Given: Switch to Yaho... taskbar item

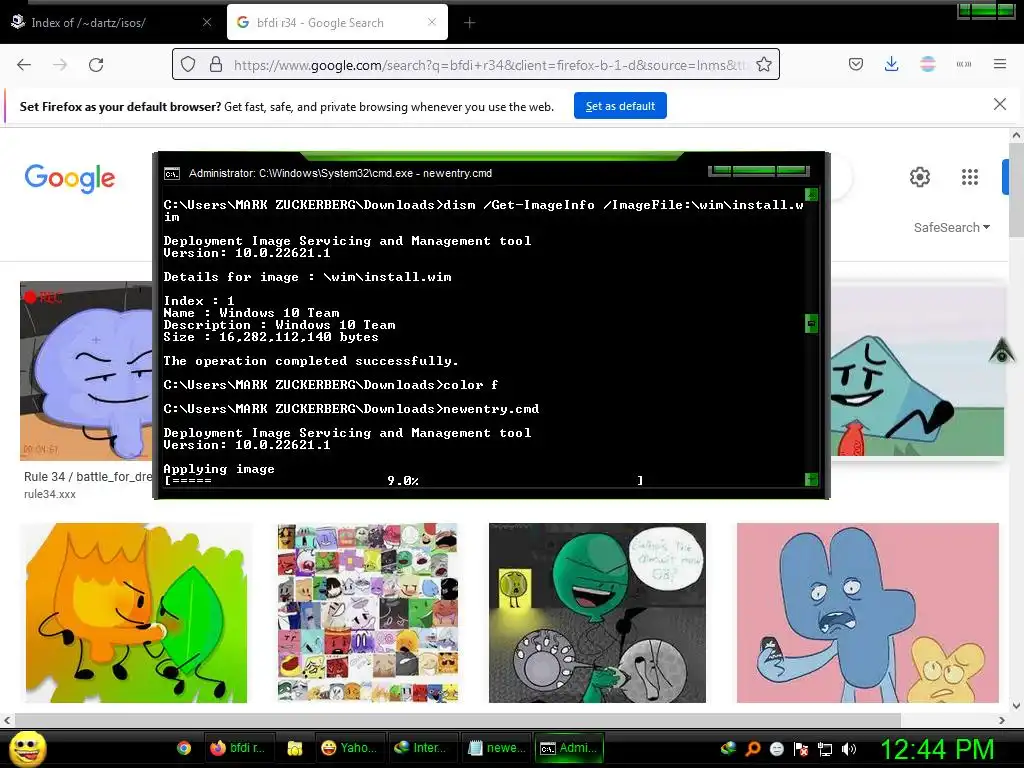Looking at the screenshot, I should 349,748.
